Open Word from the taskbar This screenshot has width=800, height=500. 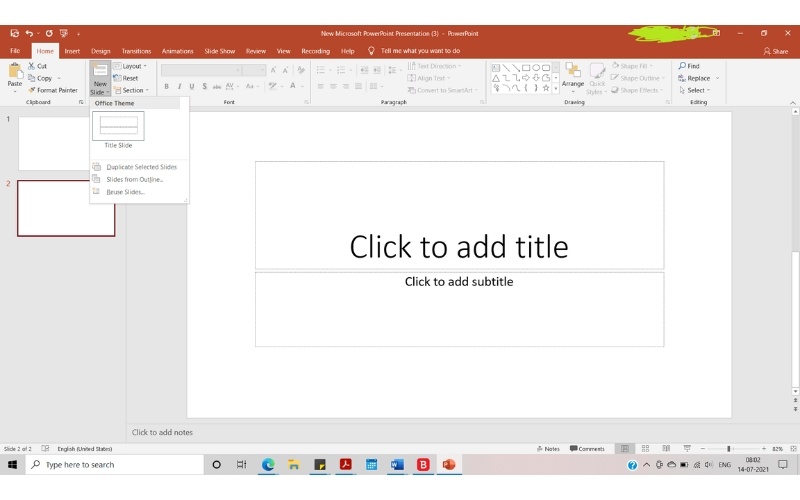coord(397,465)
